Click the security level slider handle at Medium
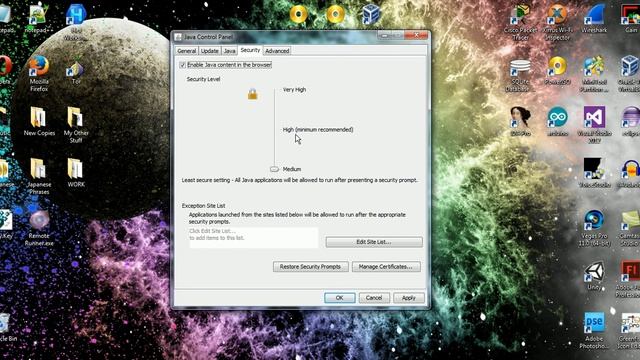The height and width of the screenshot is (360, 640). [x=274, y=169]
